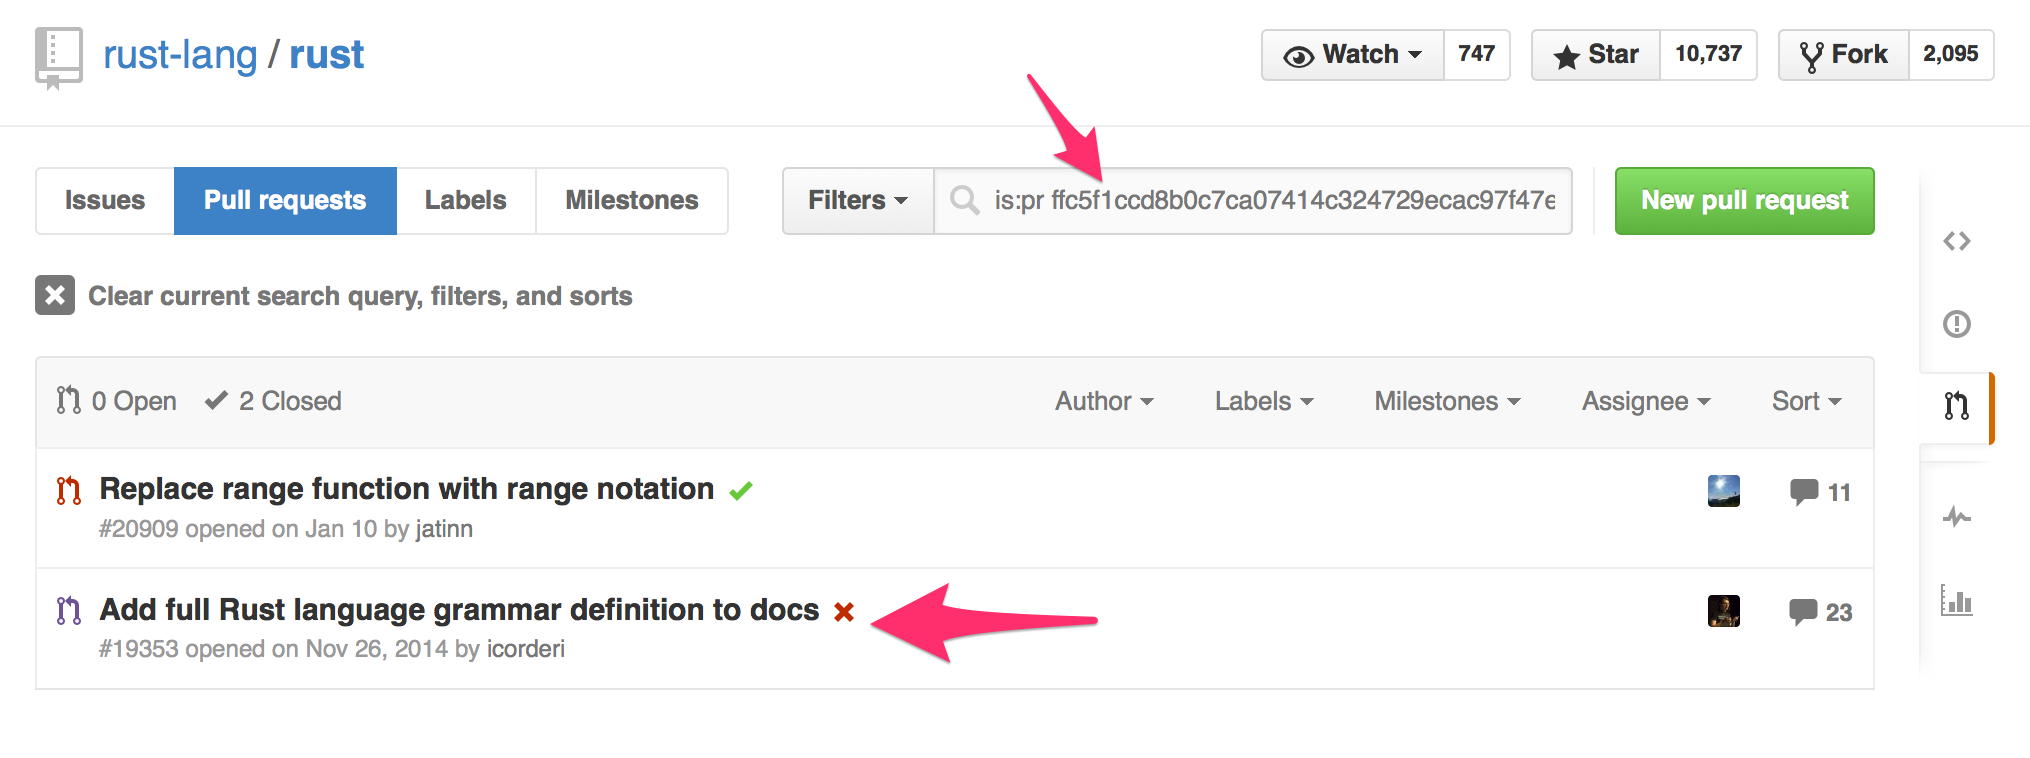Image resolution: width=2030 pixels, height=758 pixels.
Task: Open the Code icon in the right sidebar
Action: 1957,240
